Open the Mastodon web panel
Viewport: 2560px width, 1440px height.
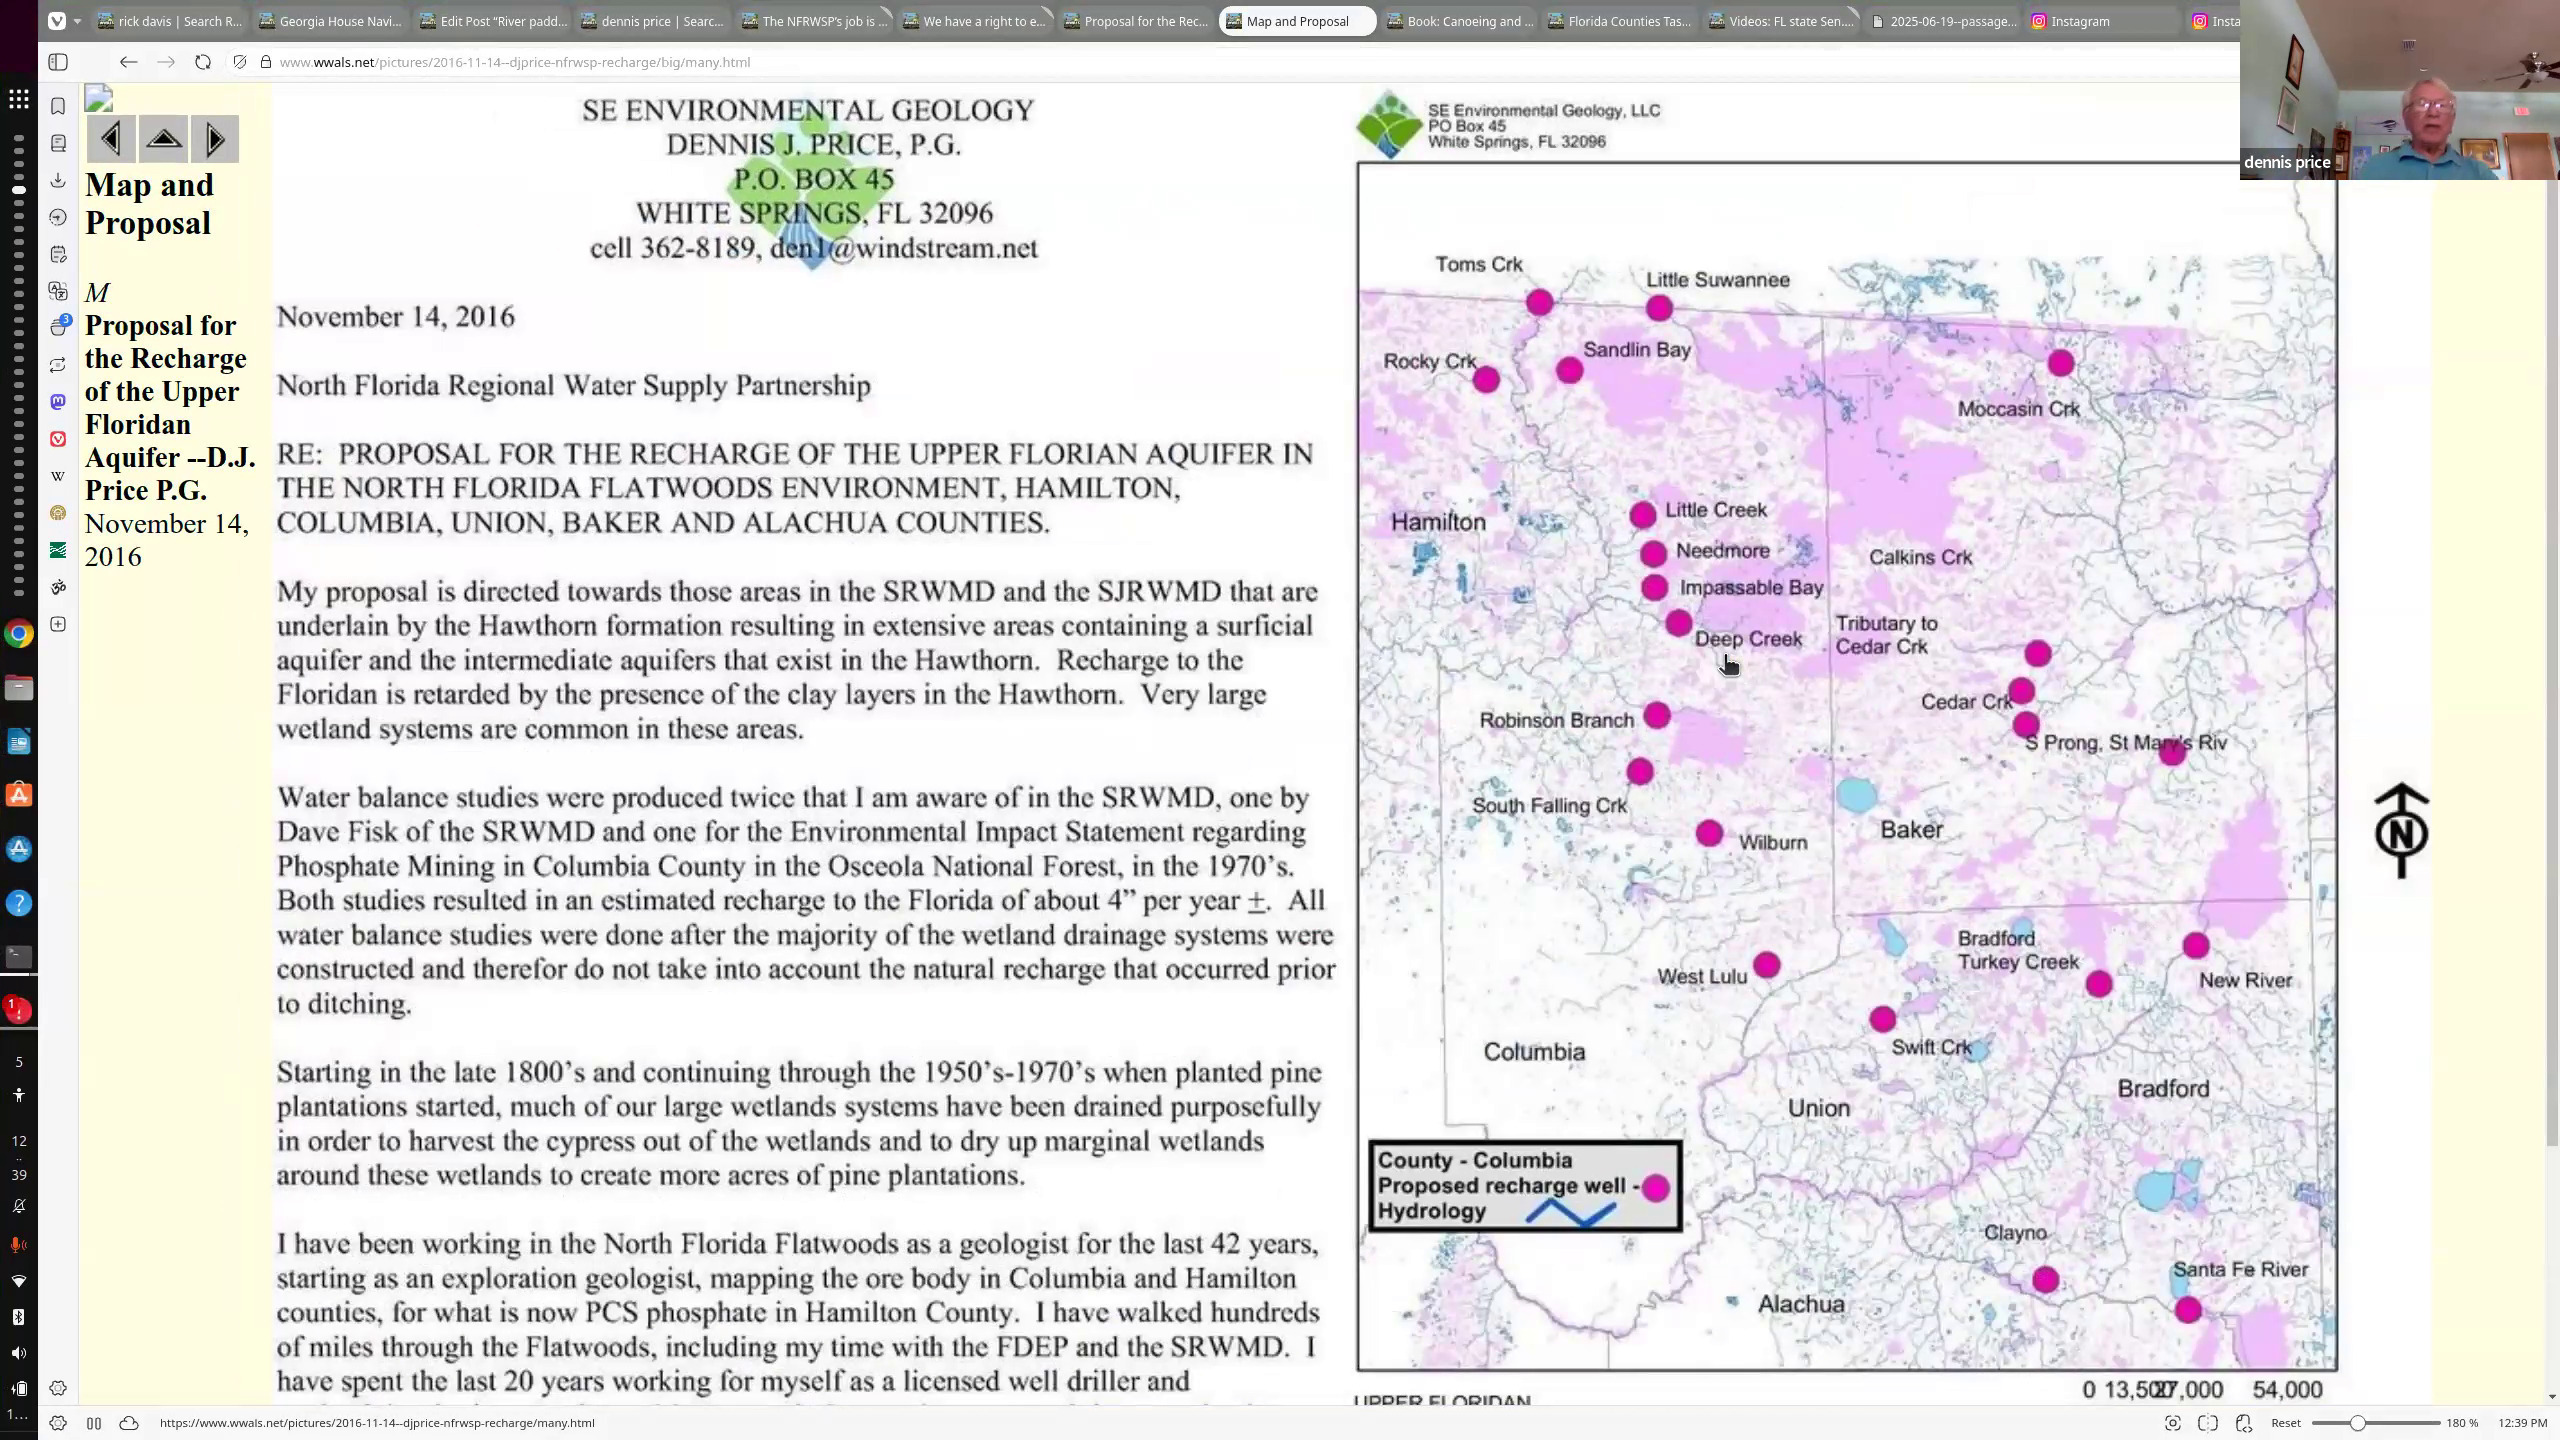58,402
